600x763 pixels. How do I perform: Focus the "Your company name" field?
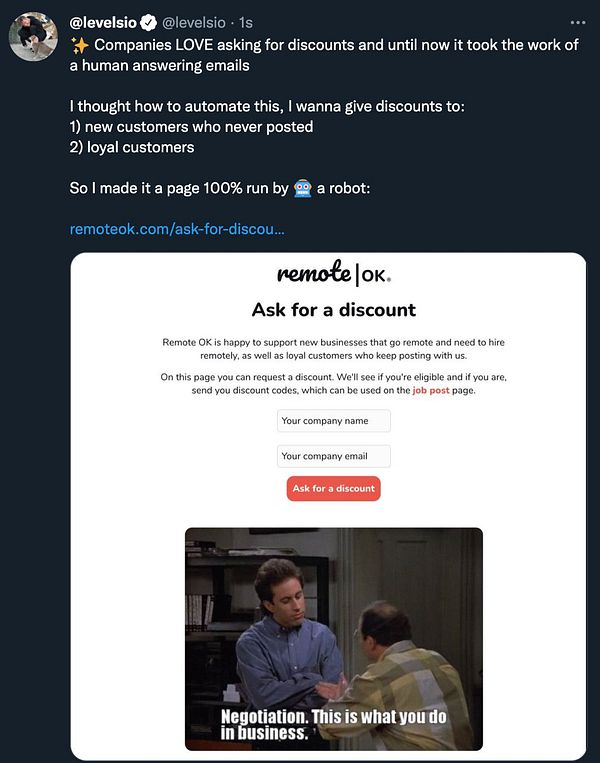coord(333,421)
